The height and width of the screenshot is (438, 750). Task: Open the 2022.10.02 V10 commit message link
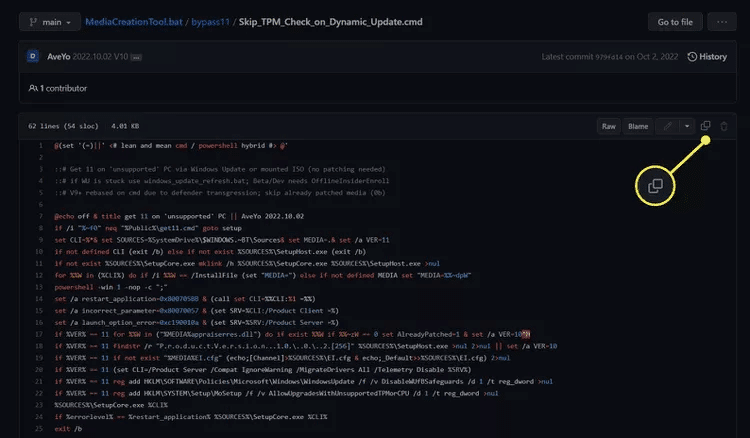100,56
